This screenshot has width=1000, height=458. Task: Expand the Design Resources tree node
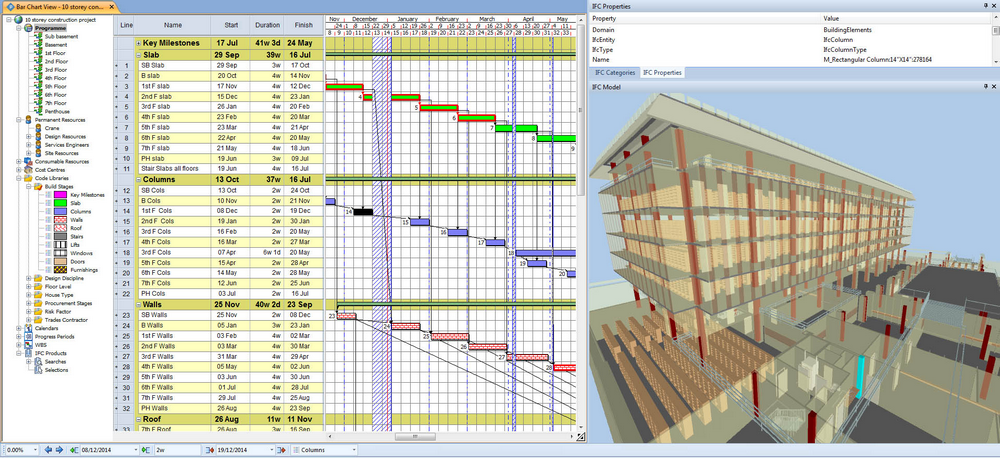pyautogui.click(x=28, y=136)
